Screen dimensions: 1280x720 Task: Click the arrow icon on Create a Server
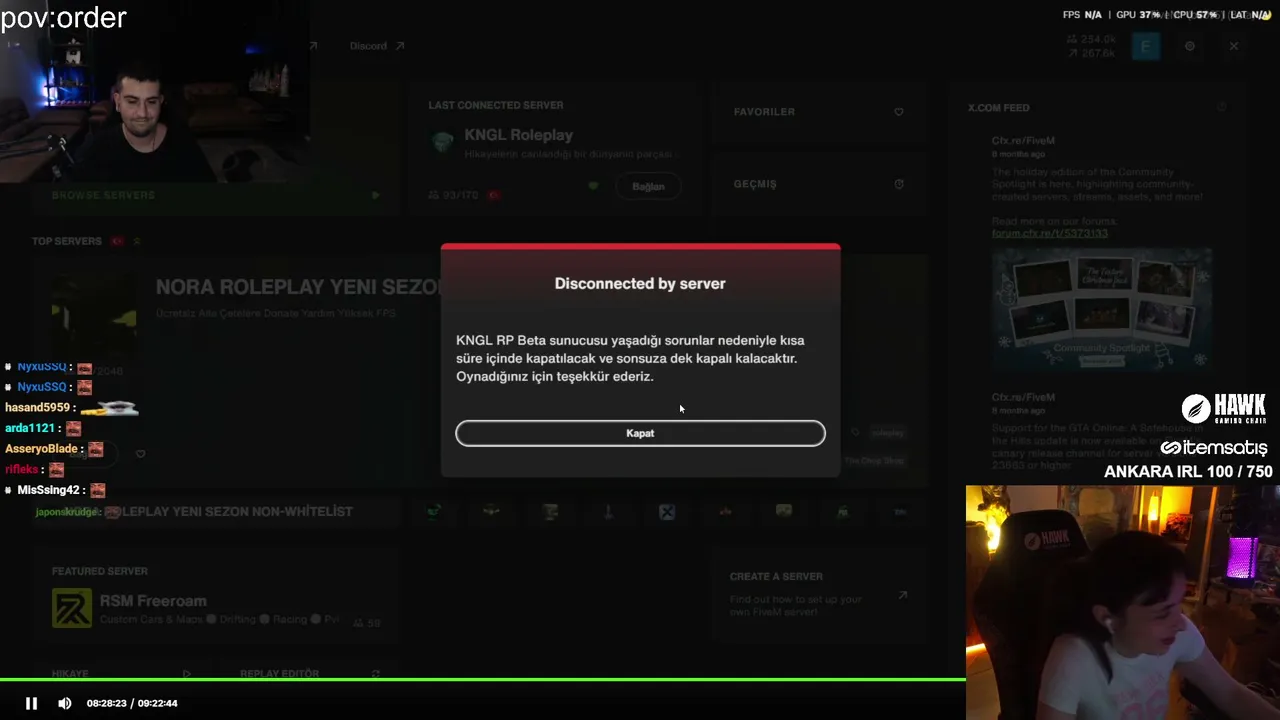[902, 595]
